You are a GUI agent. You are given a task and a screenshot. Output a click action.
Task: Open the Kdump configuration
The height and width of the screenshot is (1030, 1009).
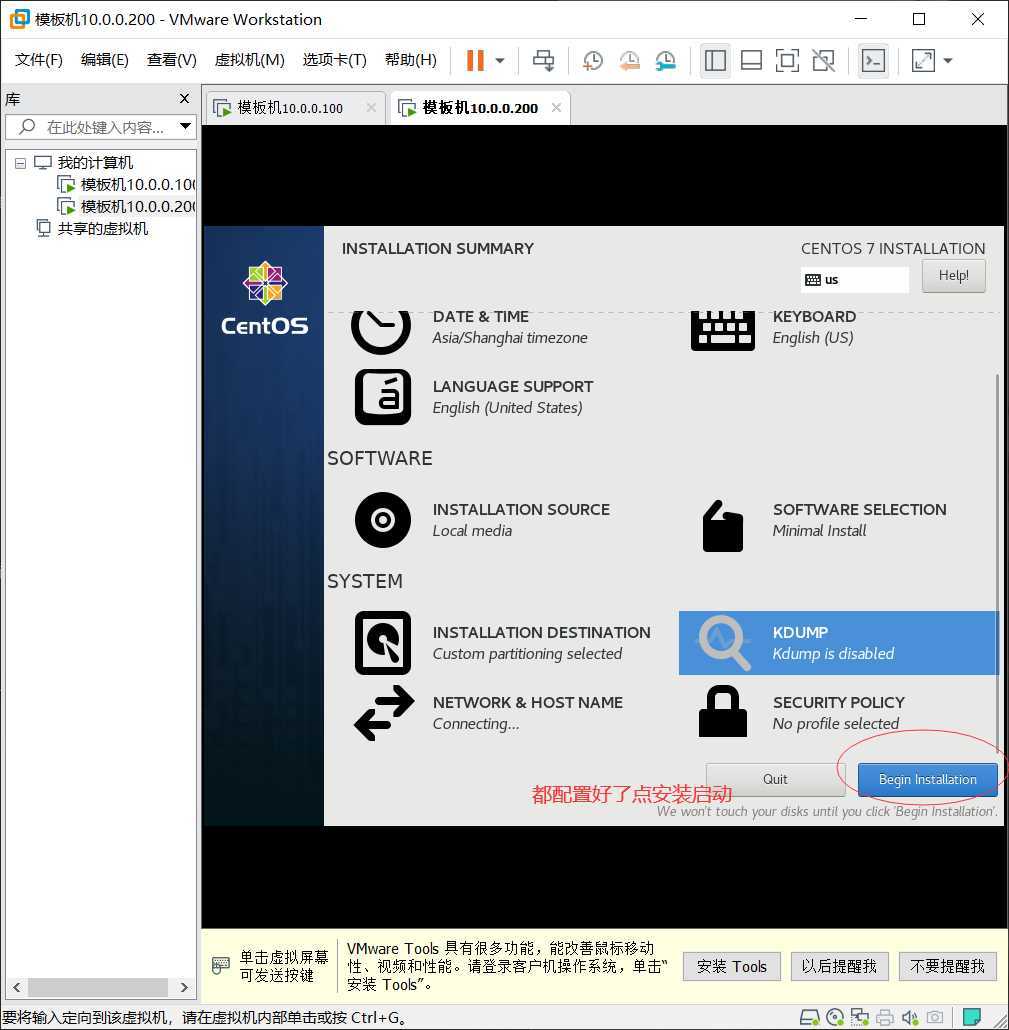tap(839, 643)
